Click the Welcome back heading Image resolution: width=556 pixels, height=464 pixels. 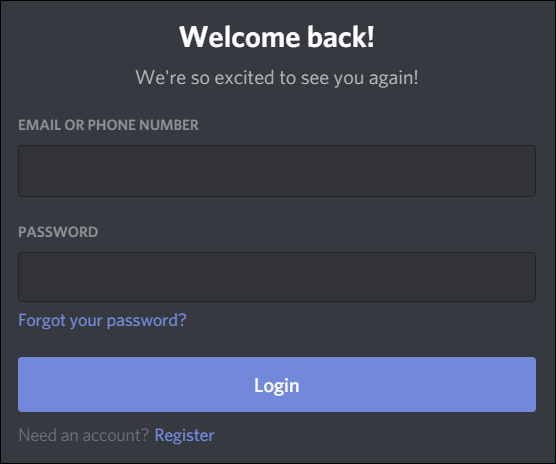click(277, 37)
